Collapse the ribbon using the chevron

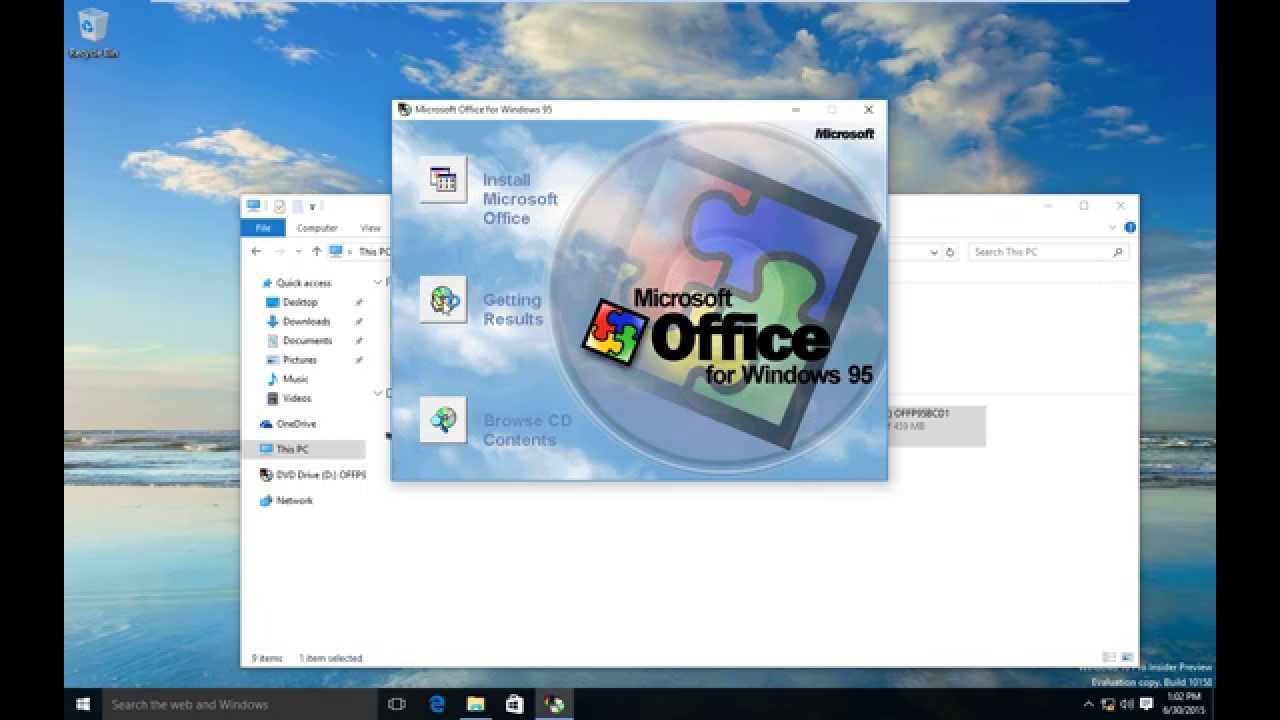[x=1114, y=228]
